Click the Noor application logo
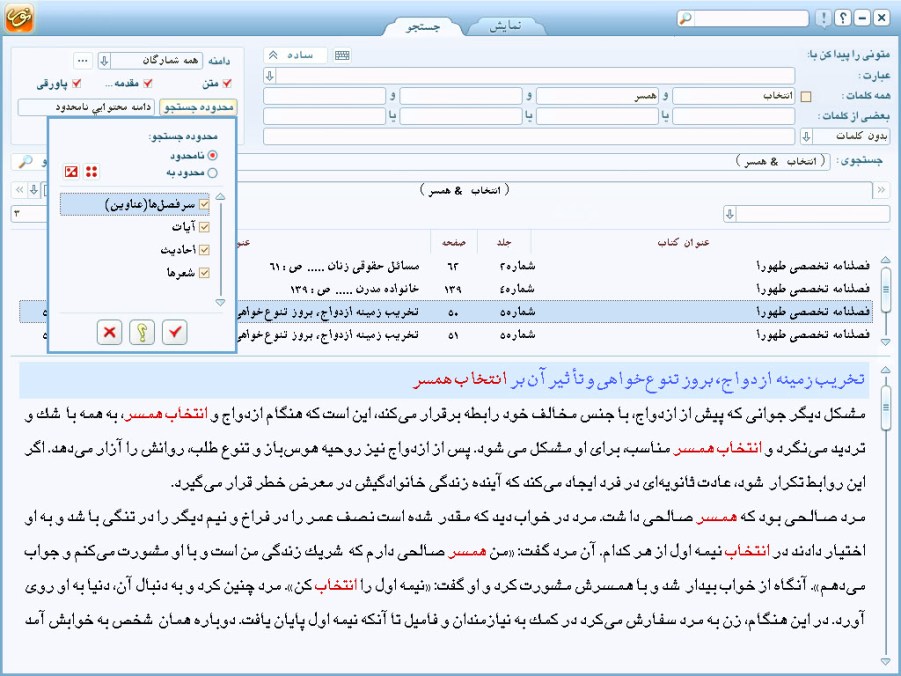The image size is (901, 676). click(19, 17)
